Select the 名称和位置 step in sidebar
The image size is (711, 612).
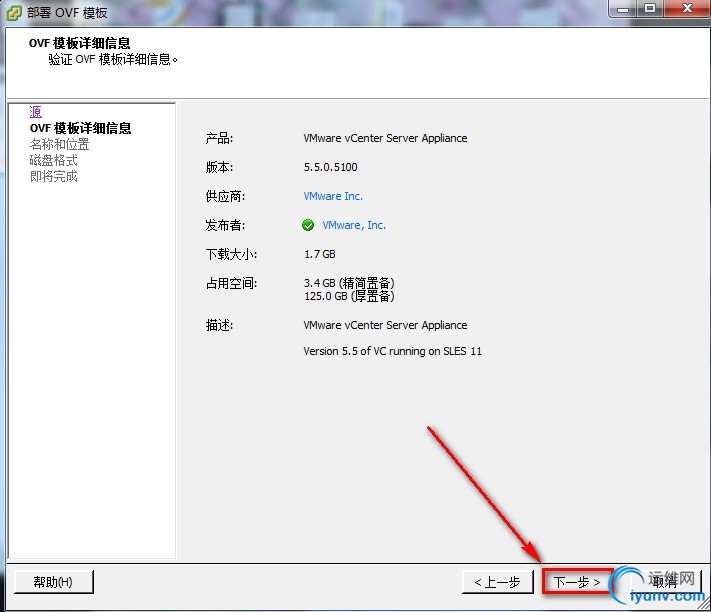(59, 145)
